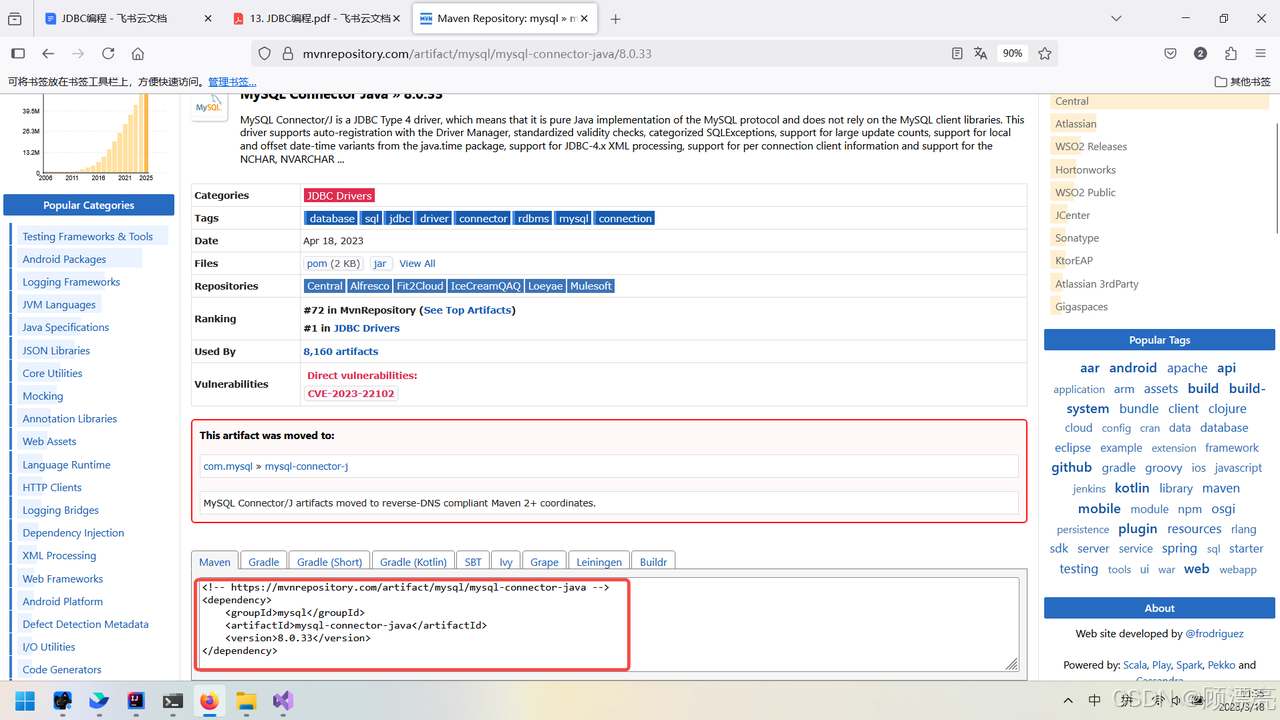Open the @frodriguez developer link
The height and width of the screenshot is (720, 1280).
pos(1216,634)
